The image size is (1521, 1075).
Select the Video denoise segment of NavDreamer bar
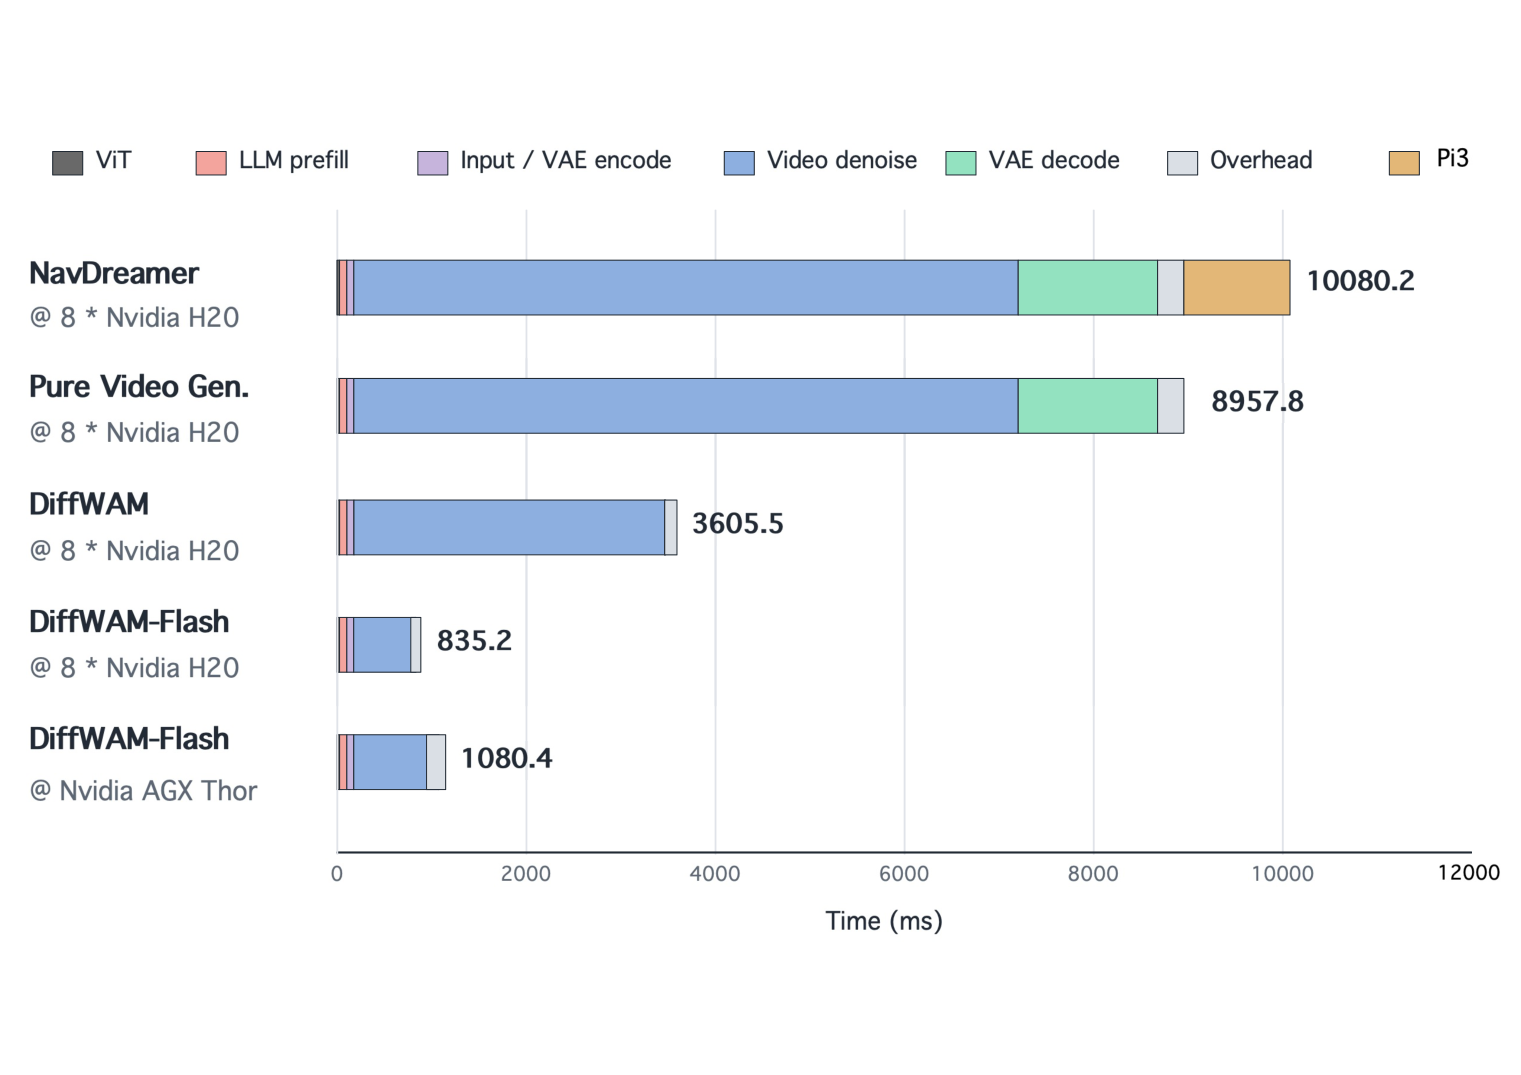click(x=686, y=288)
